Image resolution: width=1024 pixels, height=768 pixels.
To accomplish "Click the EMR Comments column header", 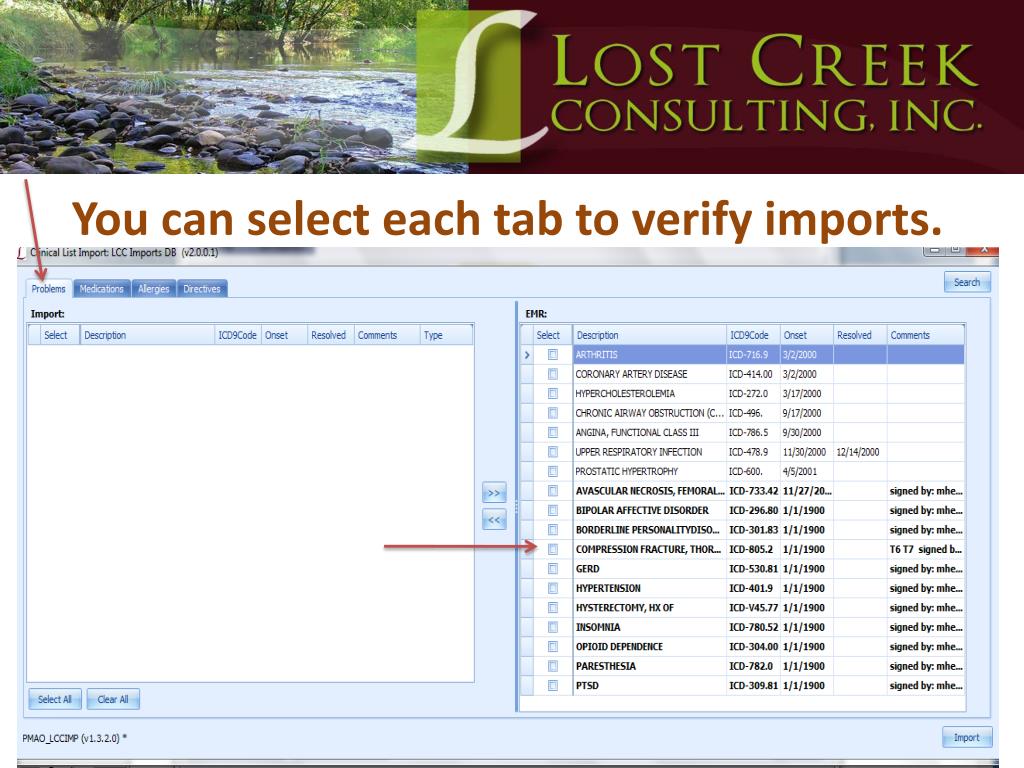I will click(926, 335).
